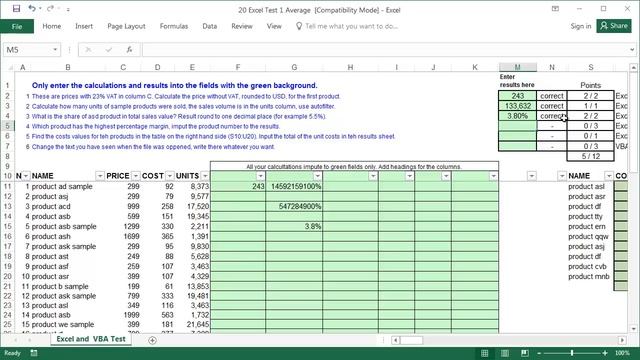Select the Excel and VBA Test sheet tab

pyautogui.click(x=91, y=339)
